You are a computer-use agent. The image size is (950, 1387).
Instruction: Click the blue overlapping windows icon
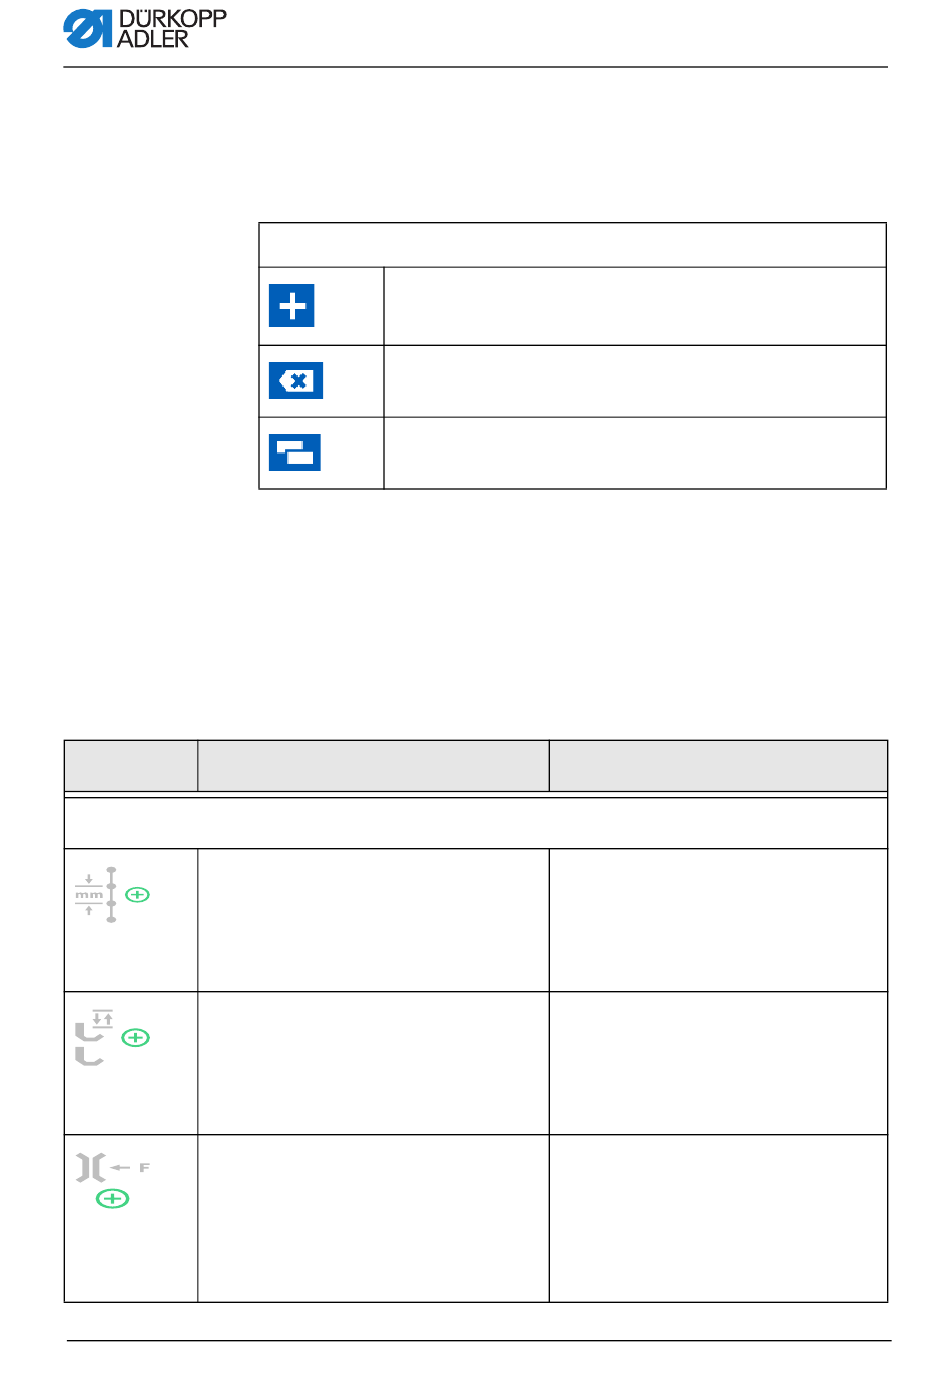coord(295,452)
